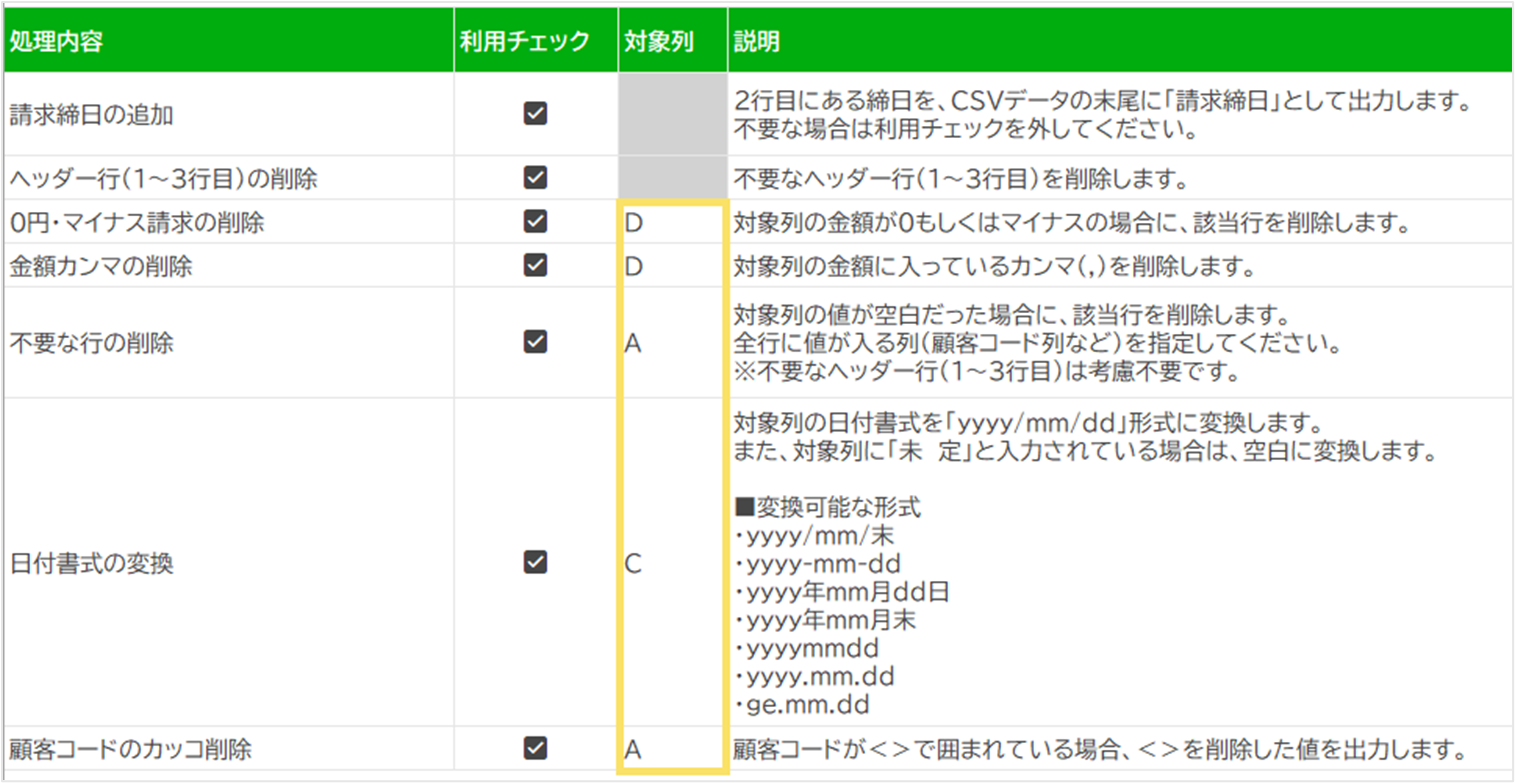Click 対象列 cell D in 金額カンマの削除 row
Image resolution: width=1515 pixels, height=783 pixels.
(671, 266)
